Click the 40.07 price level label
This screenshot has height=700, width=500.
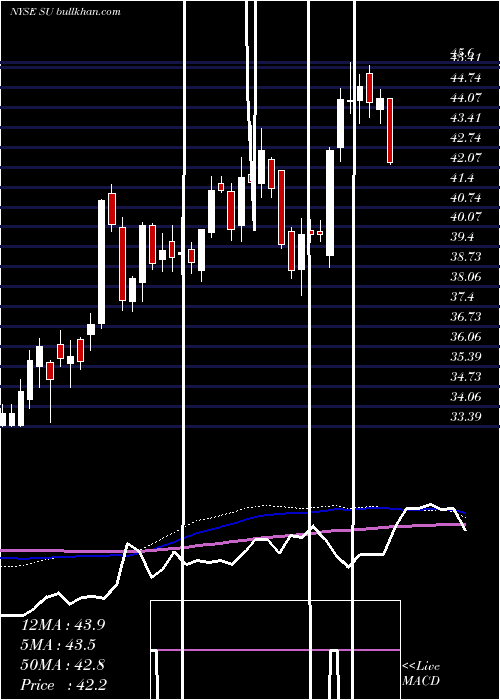tap(466, 217)
